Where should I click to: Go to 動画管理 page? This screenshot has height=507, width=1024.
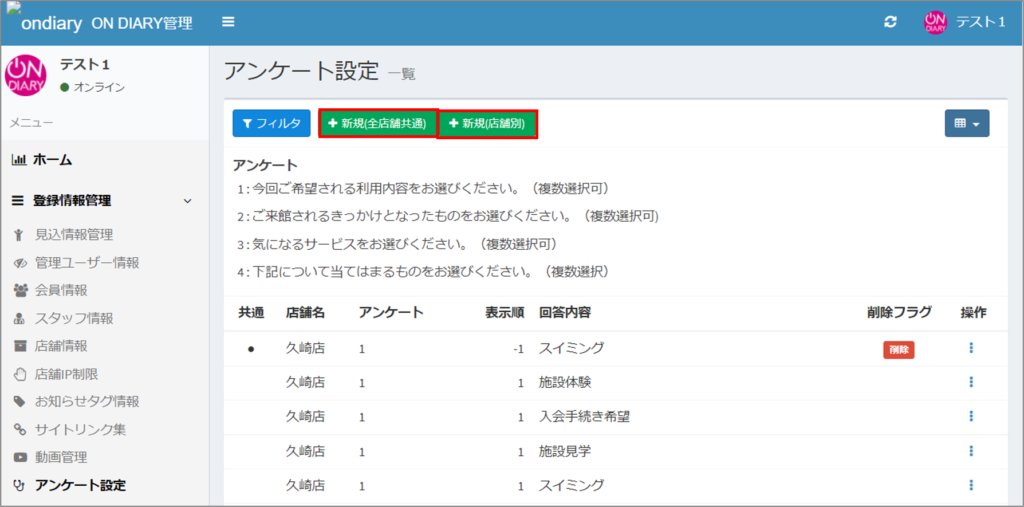pyautogui.click(x=60, y=457)
